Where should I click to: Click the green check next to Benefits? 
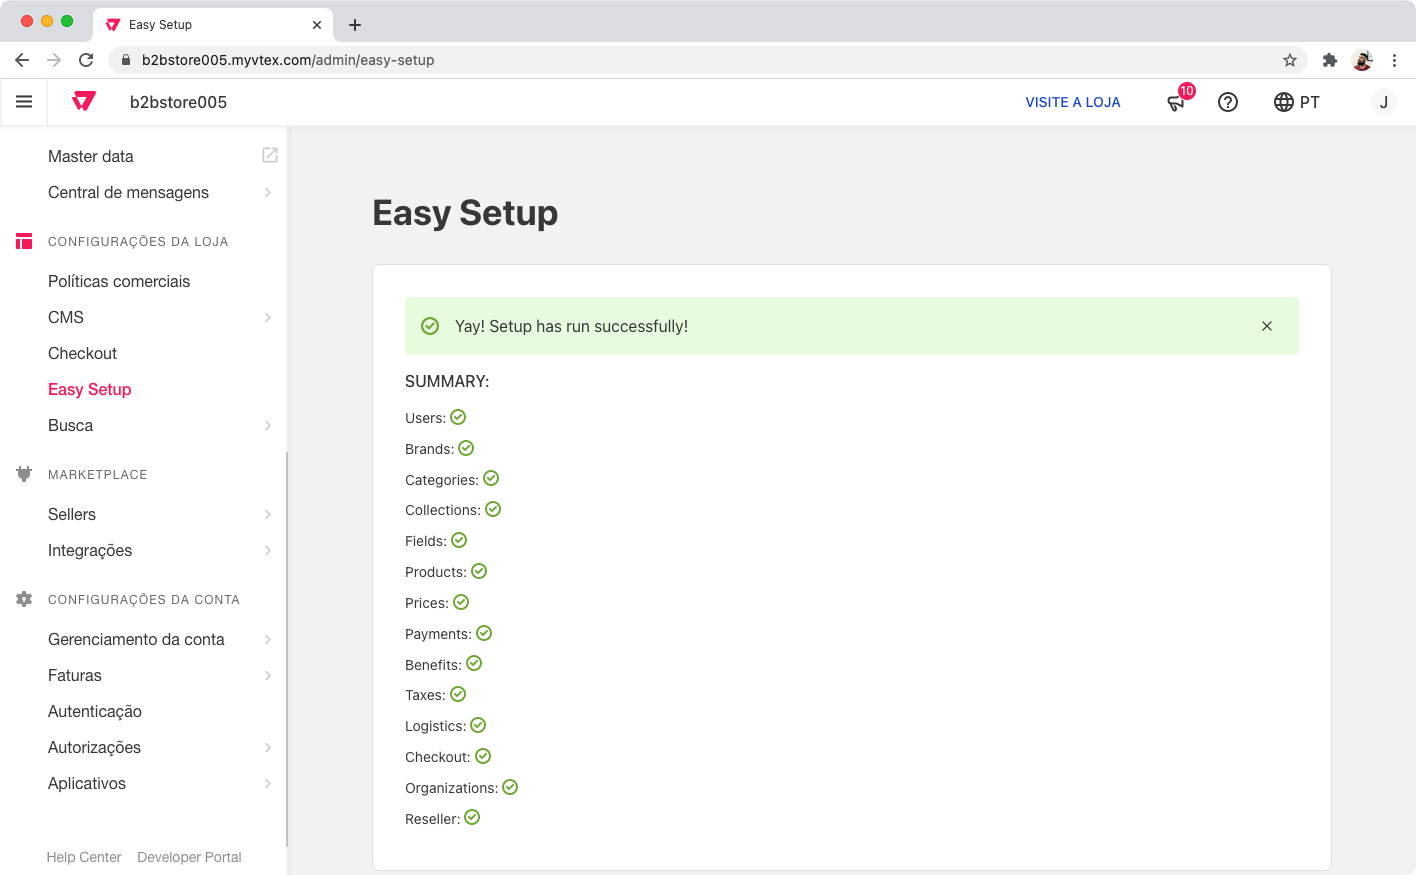tap(474, 663)
